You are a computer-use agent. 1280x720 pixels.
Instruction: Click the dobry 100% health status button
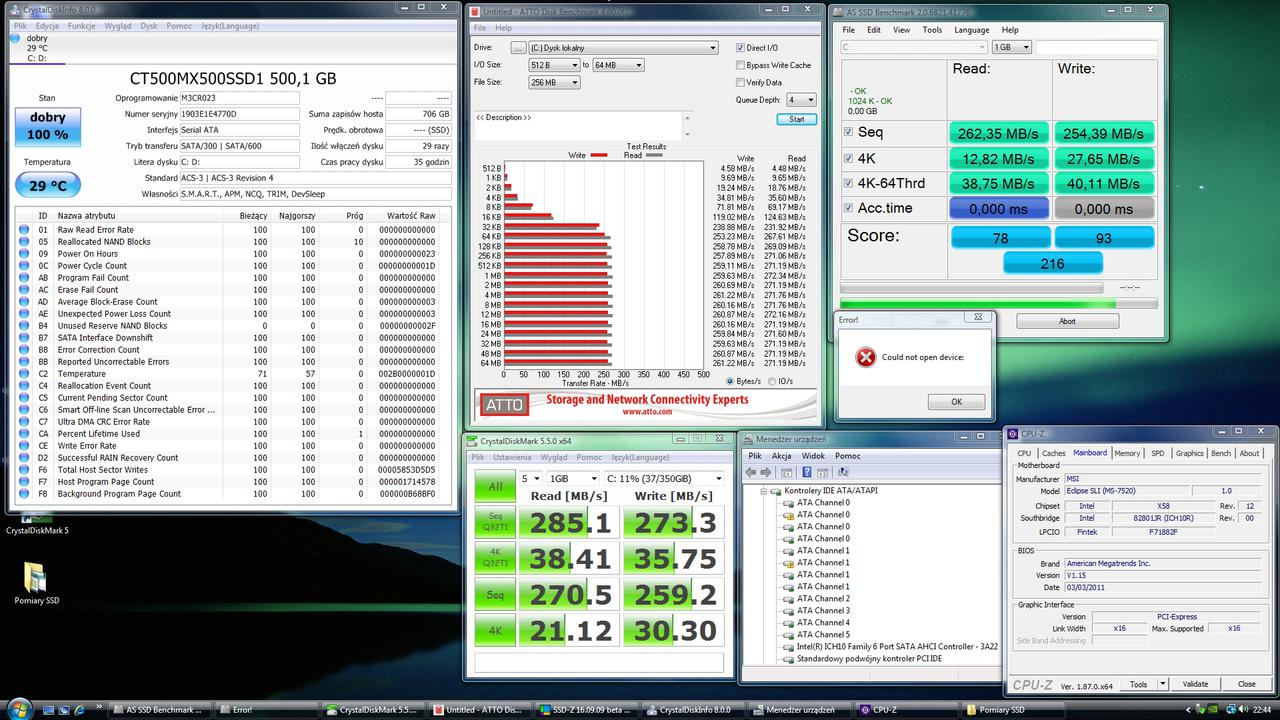pos(47,126)
